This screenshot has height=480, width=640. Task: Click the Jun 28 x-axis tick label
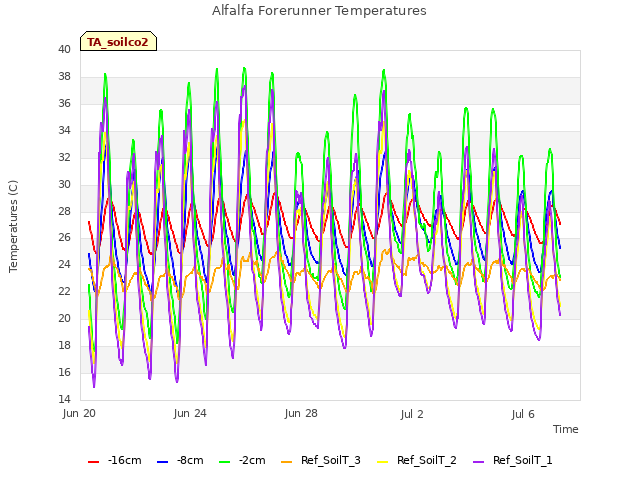click(301, 413)
